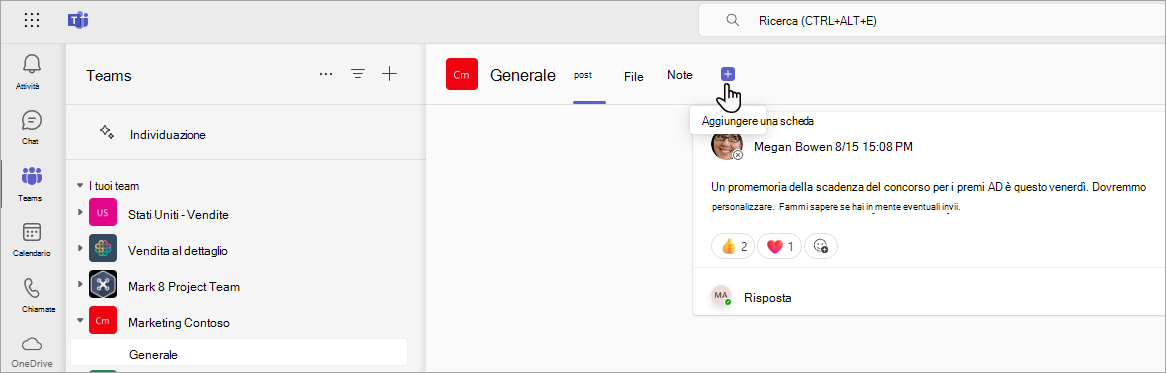Click the search magnifier icon
The height and width of the screenshot is (373, 1166).
[732, 20]
